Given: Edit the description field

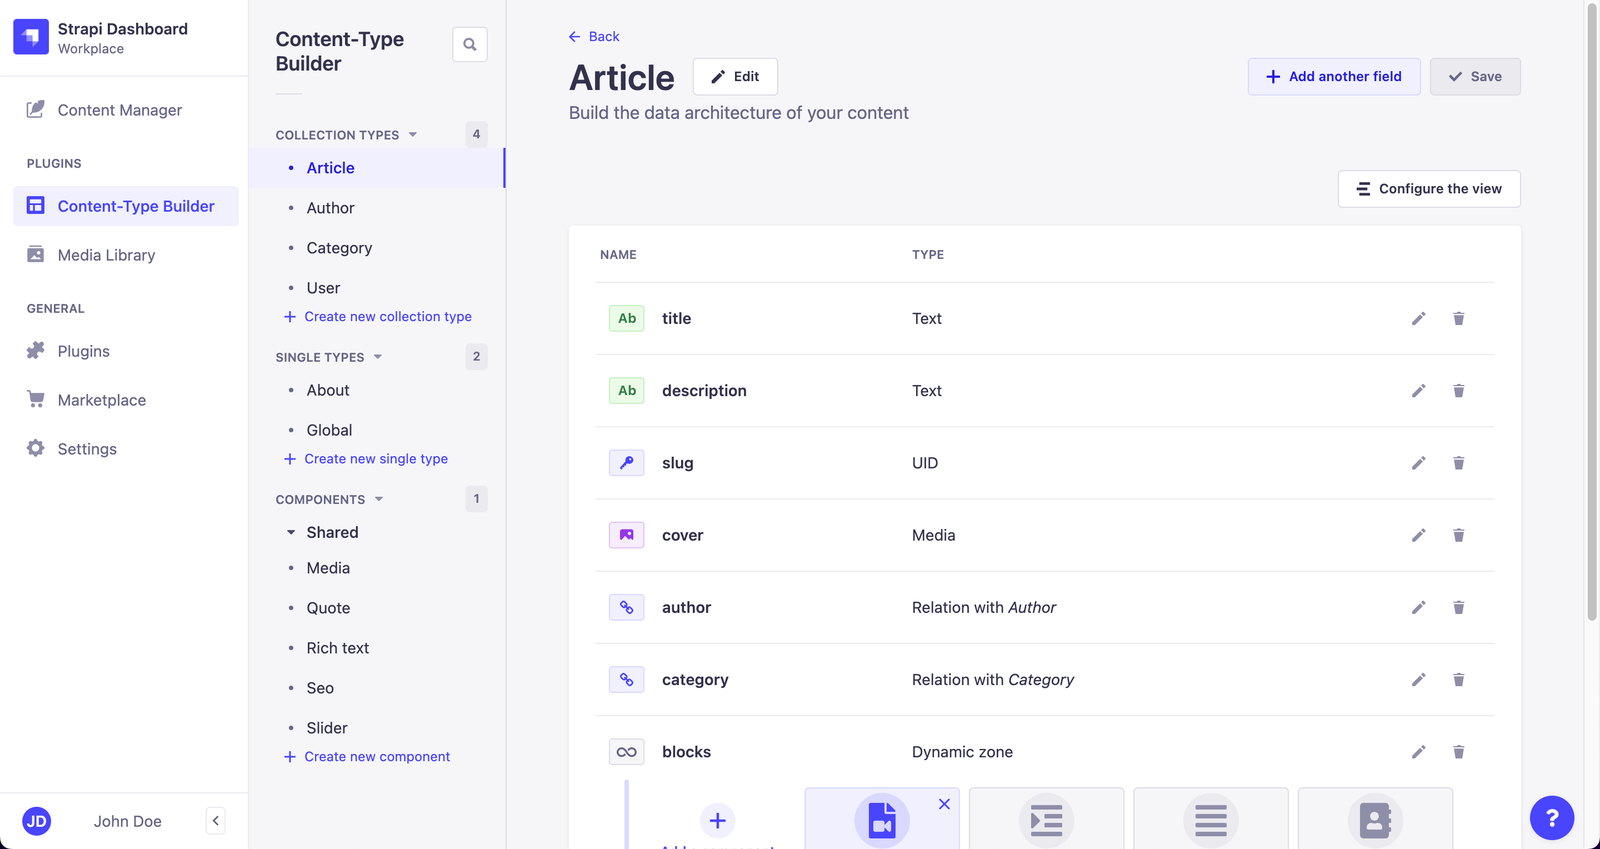Looking at the screenshot, I should pyautogui.click(x=1418, y=391).
